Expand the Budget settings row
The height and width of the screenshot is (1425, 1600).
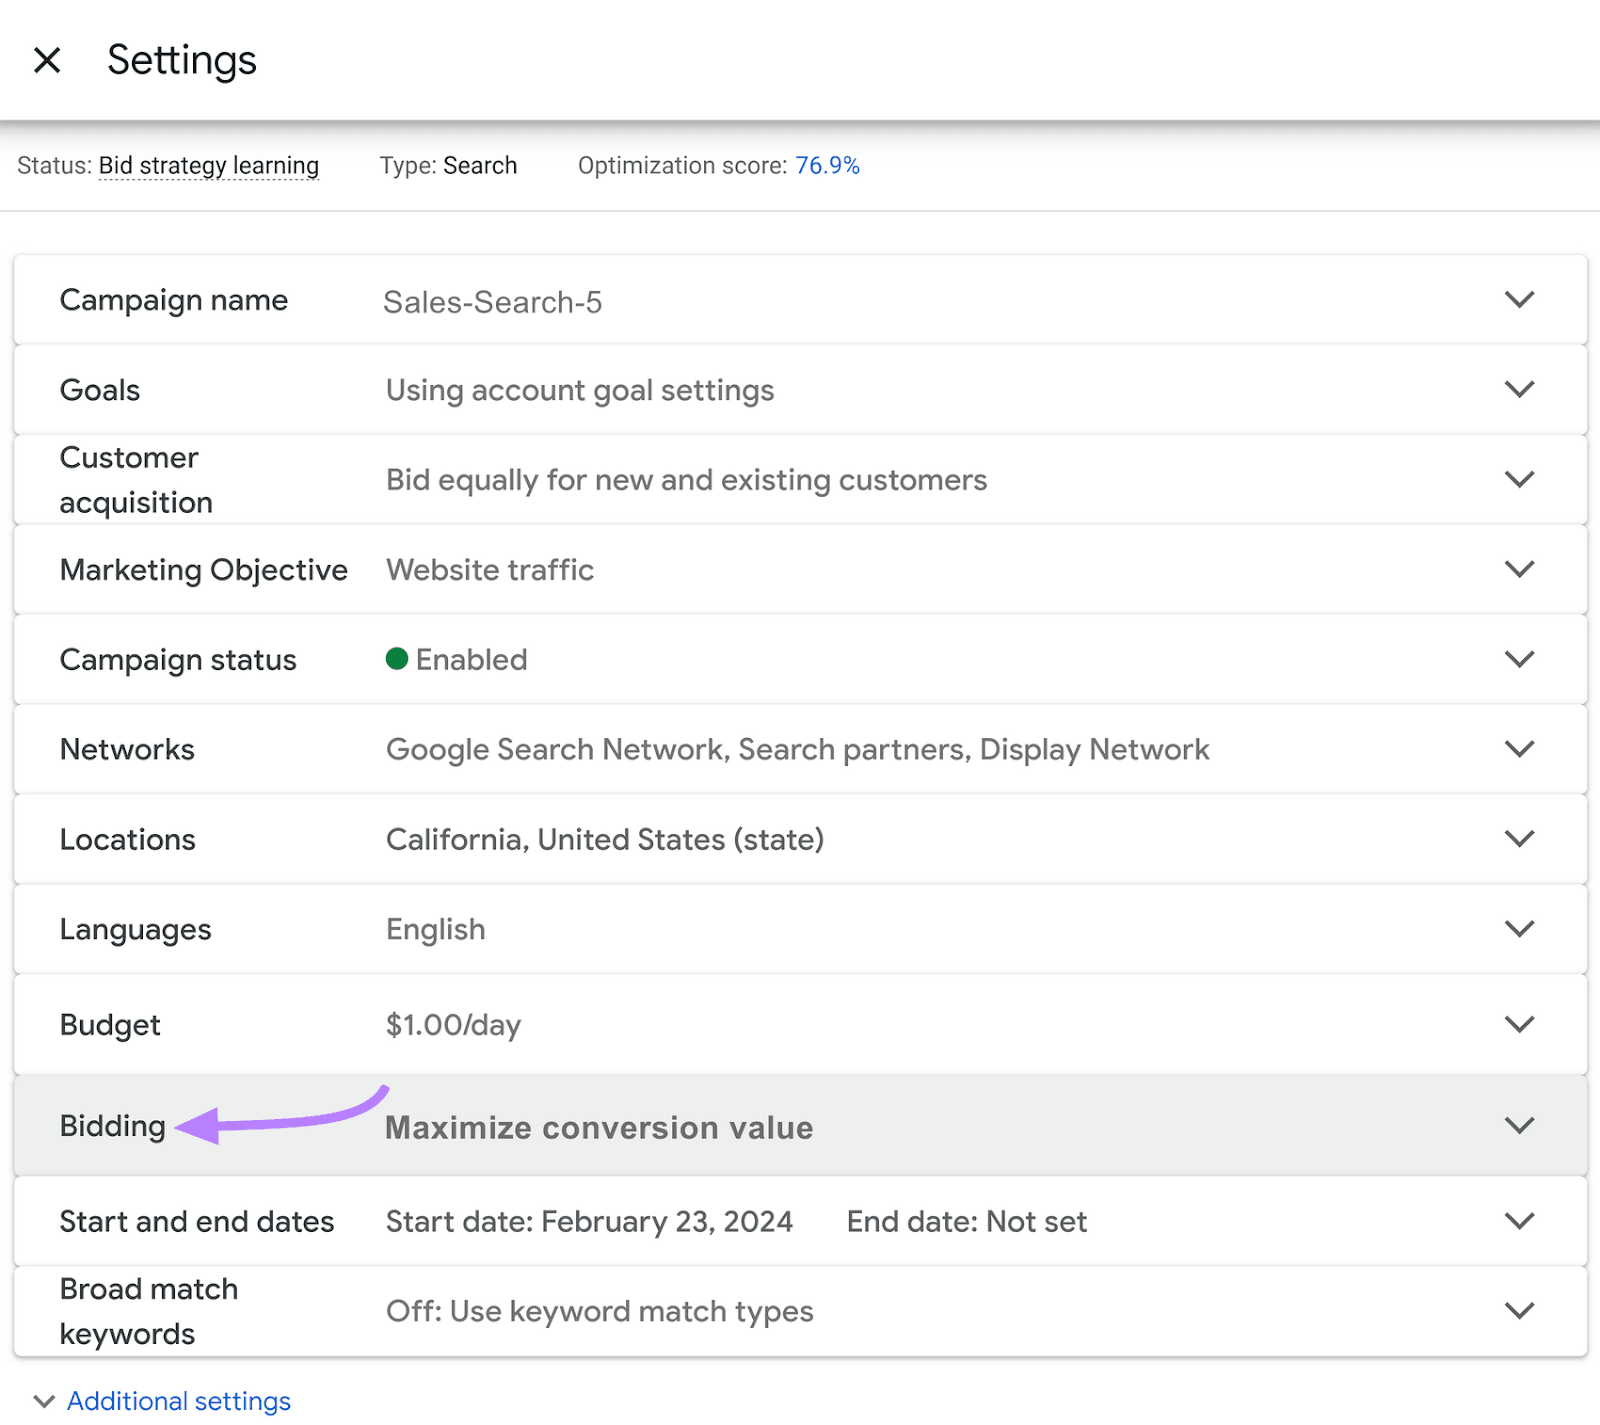pyautogui.click(x=1518, y=1023)
